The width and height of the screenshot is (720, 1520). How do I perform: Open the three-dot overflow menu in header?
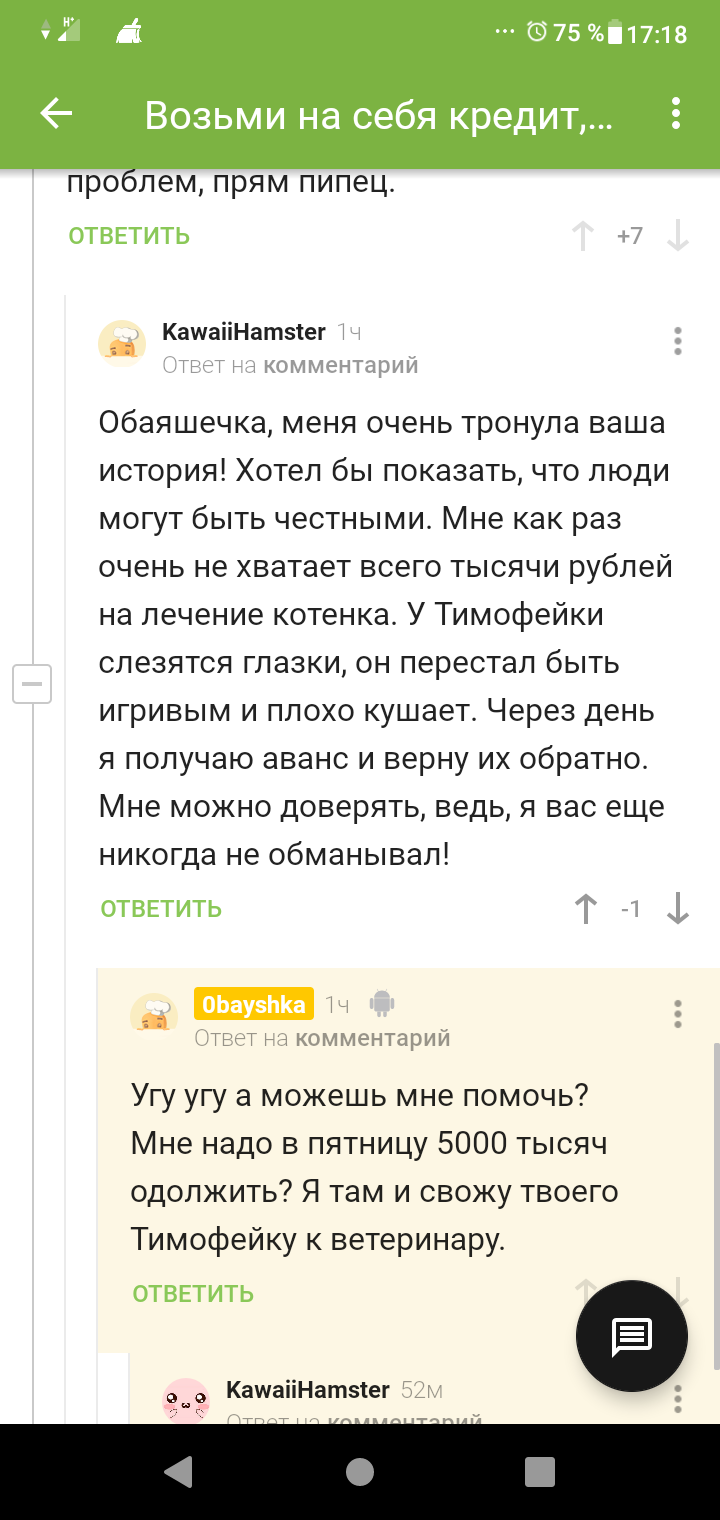pos(677,115)
